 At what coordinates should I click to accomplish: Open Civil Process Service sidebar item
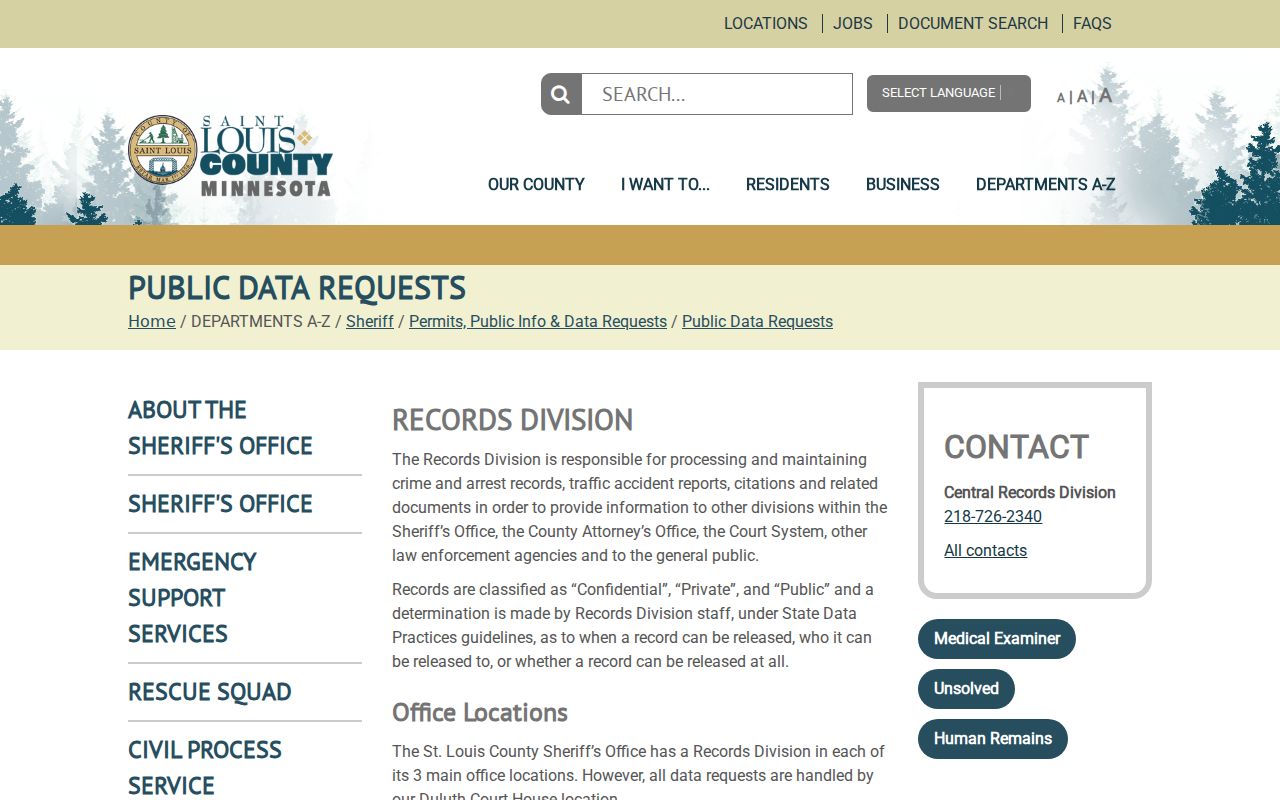pyautogui.click(x=205, y=768)
